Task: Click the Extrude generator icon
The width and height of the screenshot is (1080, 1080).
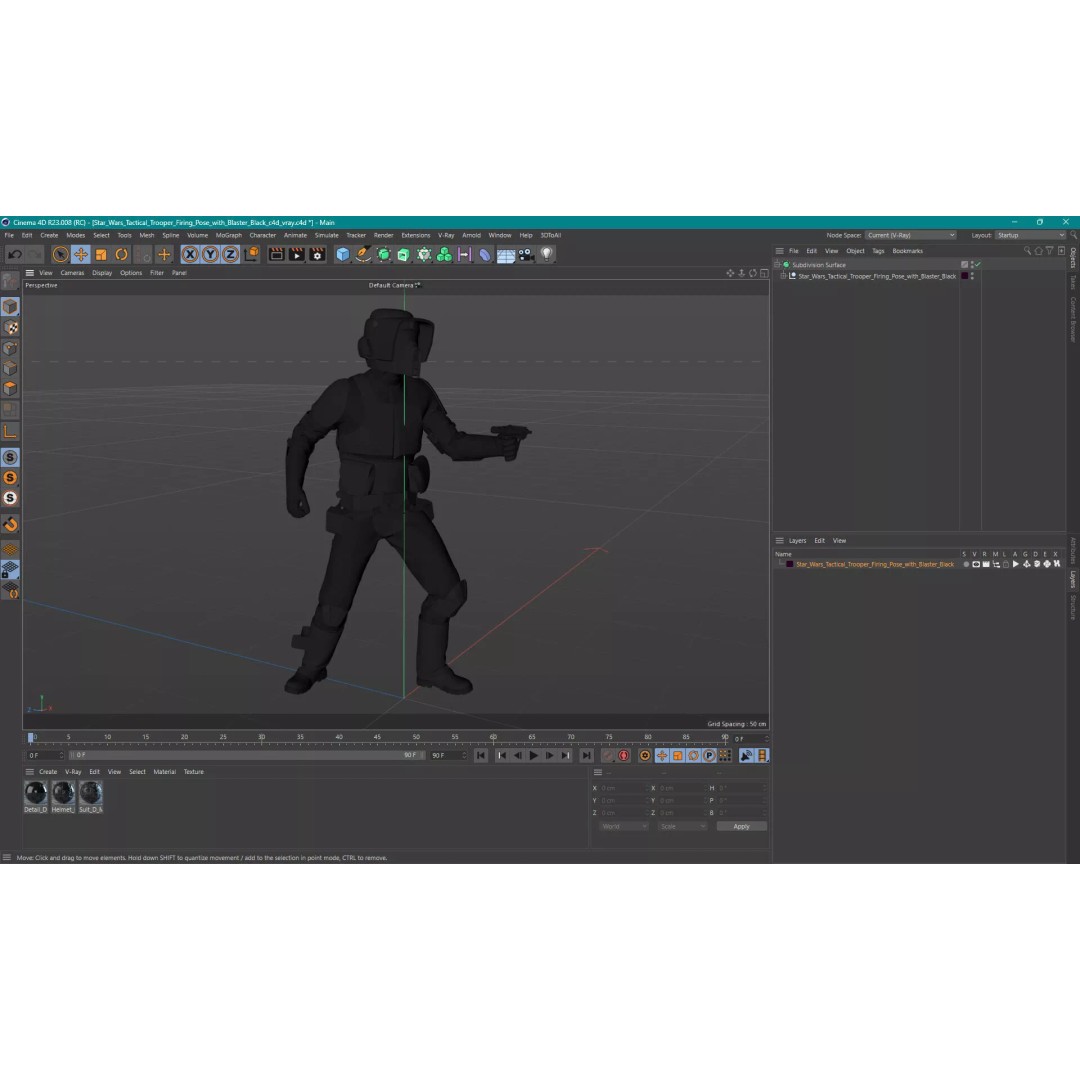Action: click(404, 254)
